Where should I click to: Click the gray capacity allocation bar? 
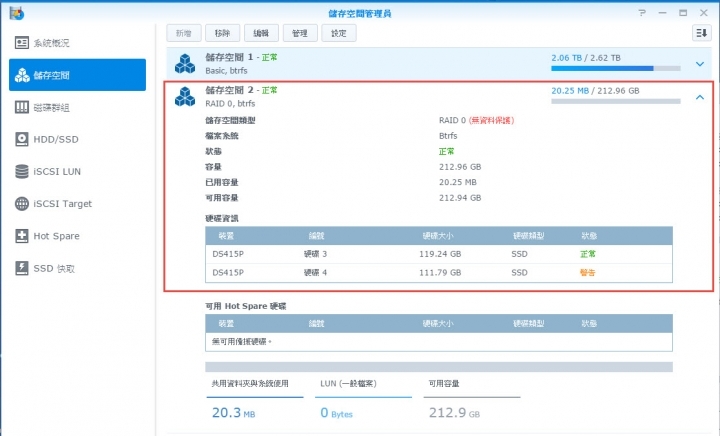pos(439,367)
